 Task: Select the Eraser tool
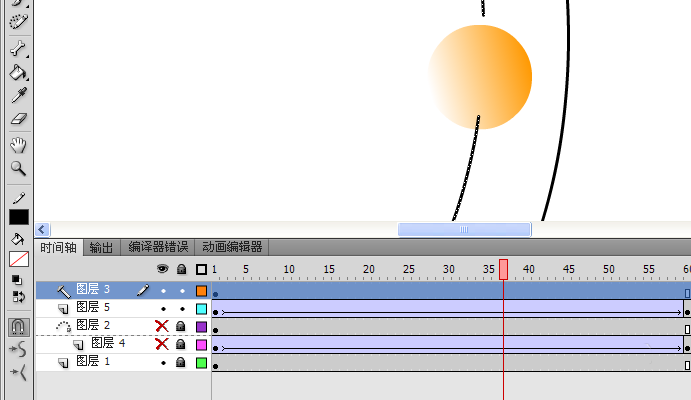19,119
